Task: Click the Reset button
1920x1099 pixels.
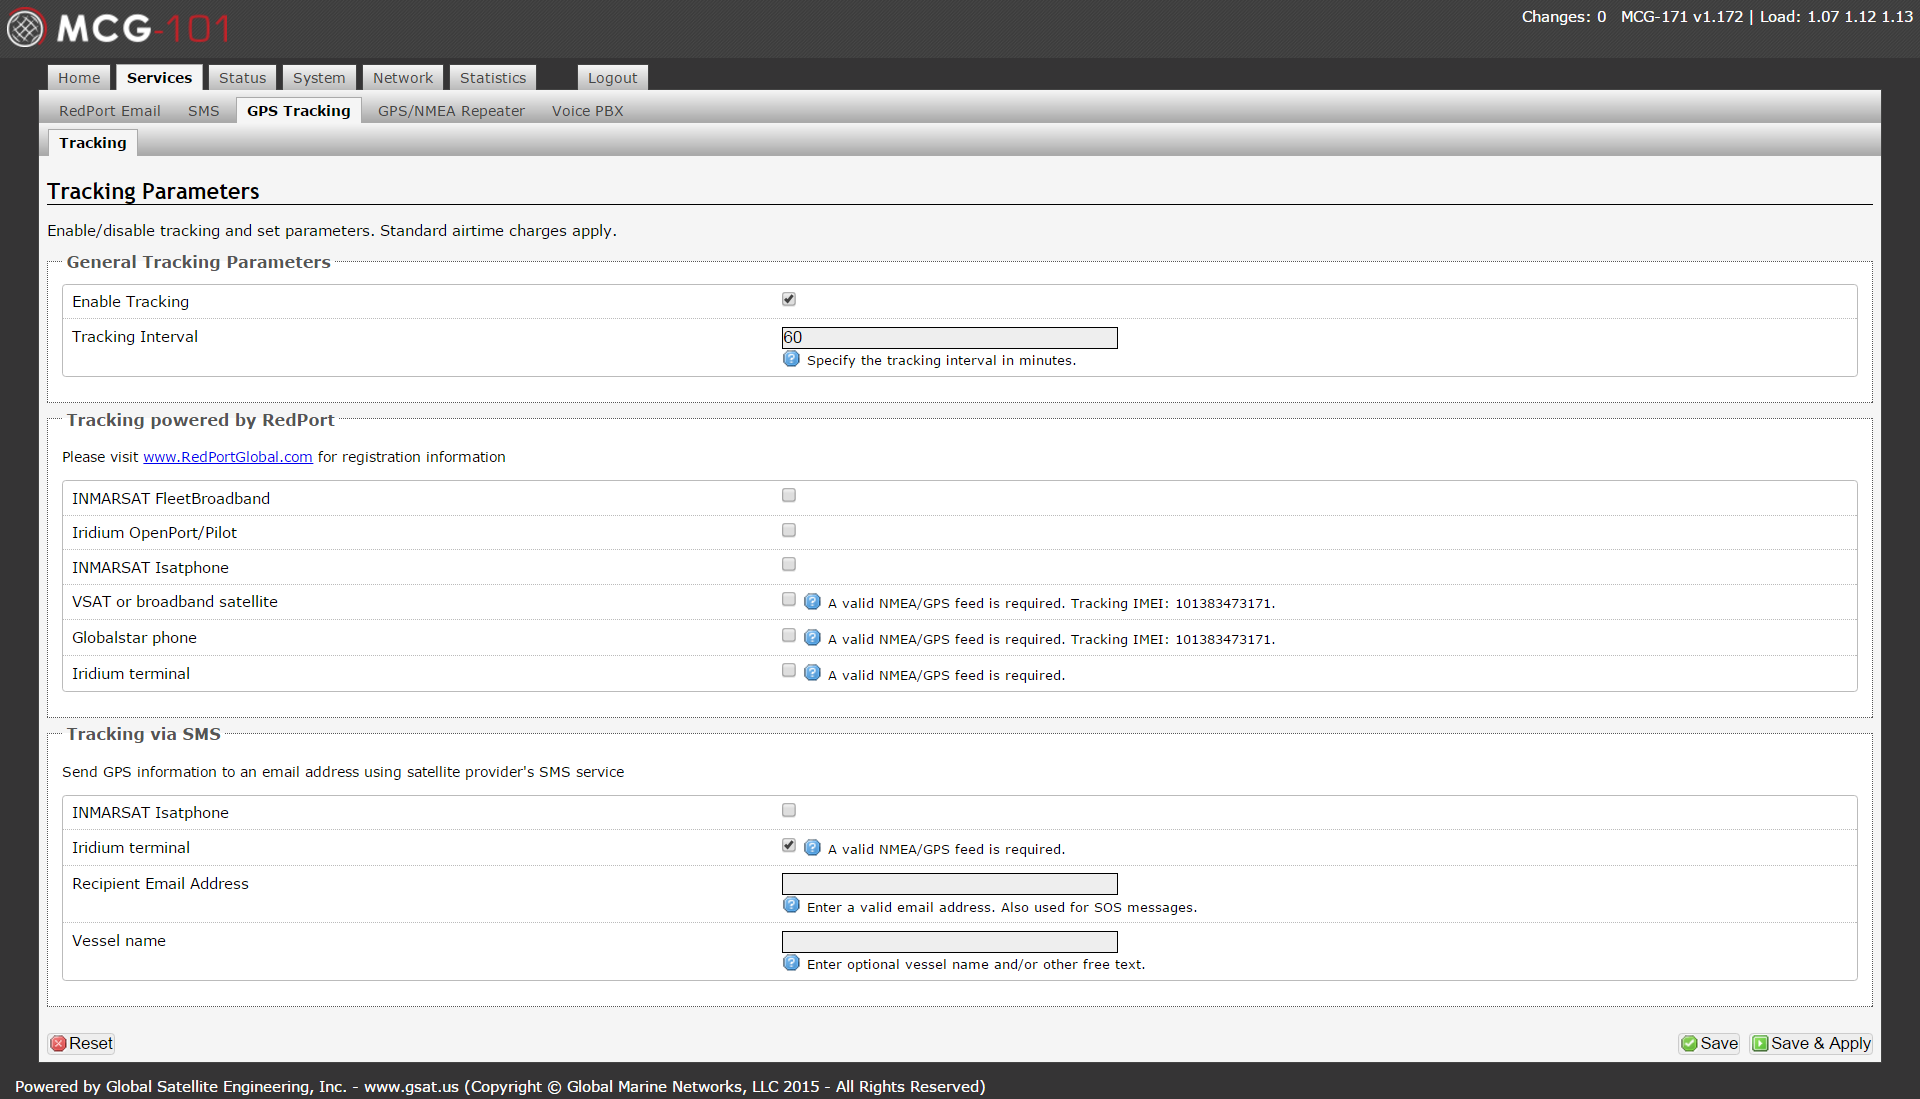Action: coord(82,1043)
